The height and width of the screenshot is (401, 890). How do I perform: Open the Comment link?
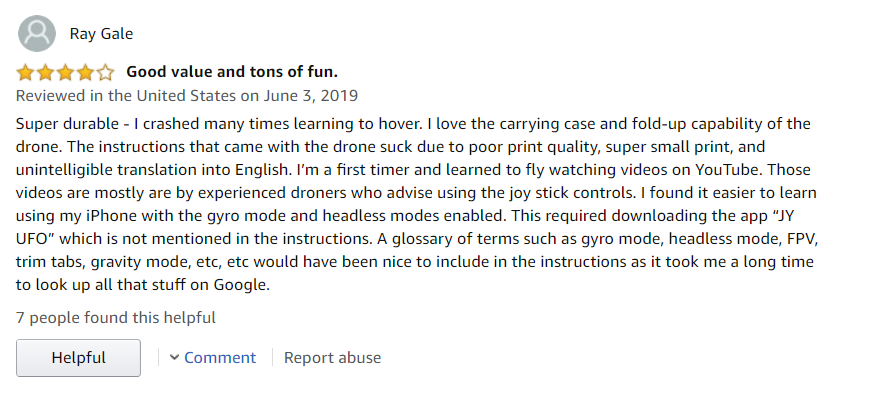tap(220, 357)
